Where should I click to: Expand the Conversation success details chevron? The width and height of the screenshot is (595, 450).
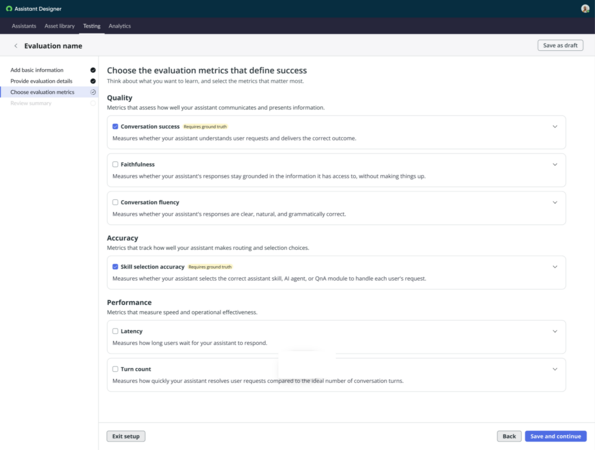(555, 126)
